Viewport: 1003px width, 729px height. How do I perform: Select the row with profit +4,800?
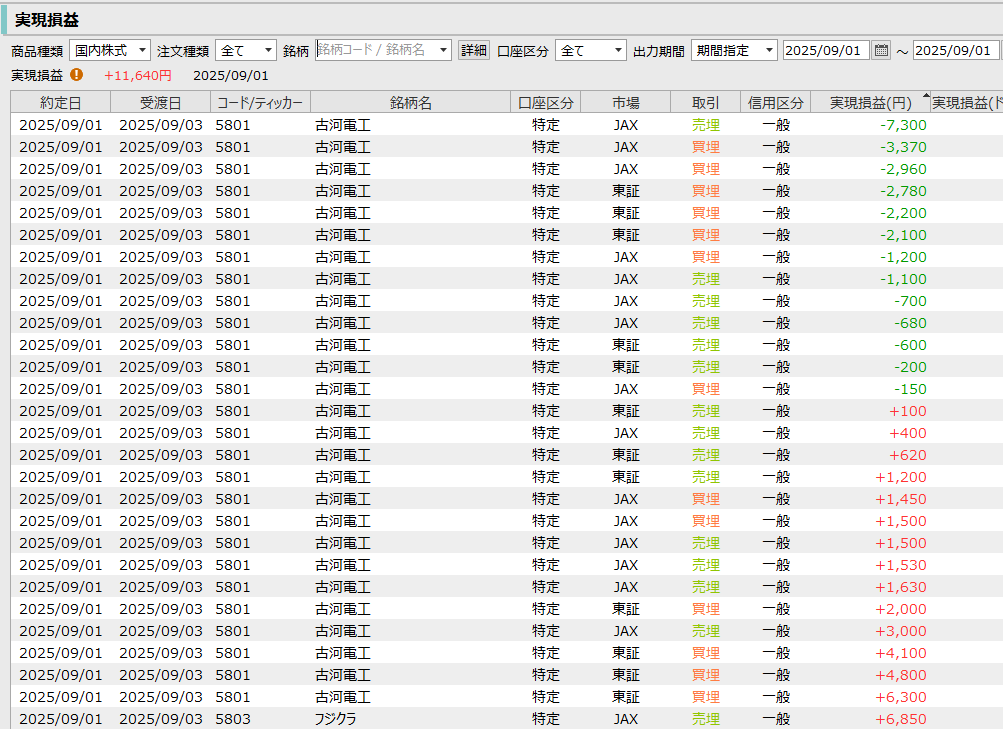pyautogui.click(x=507, y=675)
